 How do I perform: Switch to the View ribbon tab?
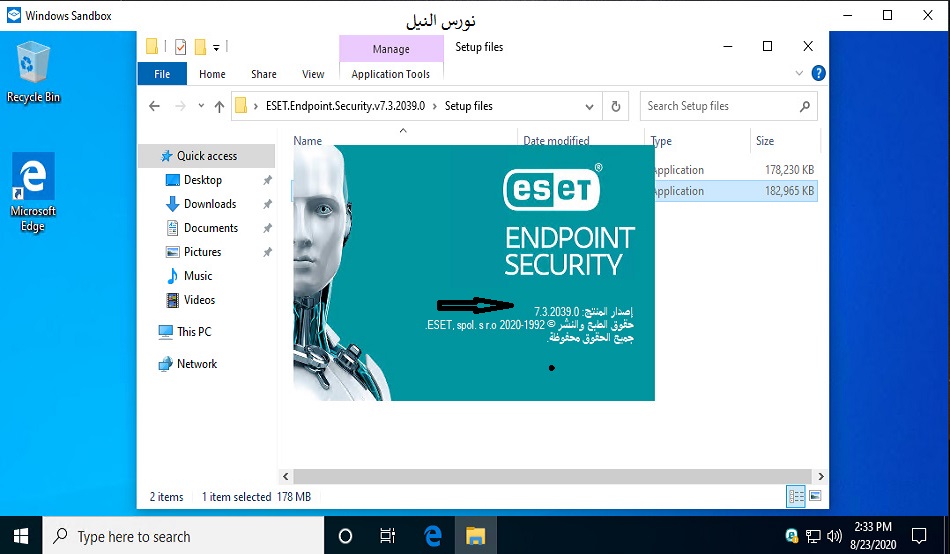pos(313,74)
